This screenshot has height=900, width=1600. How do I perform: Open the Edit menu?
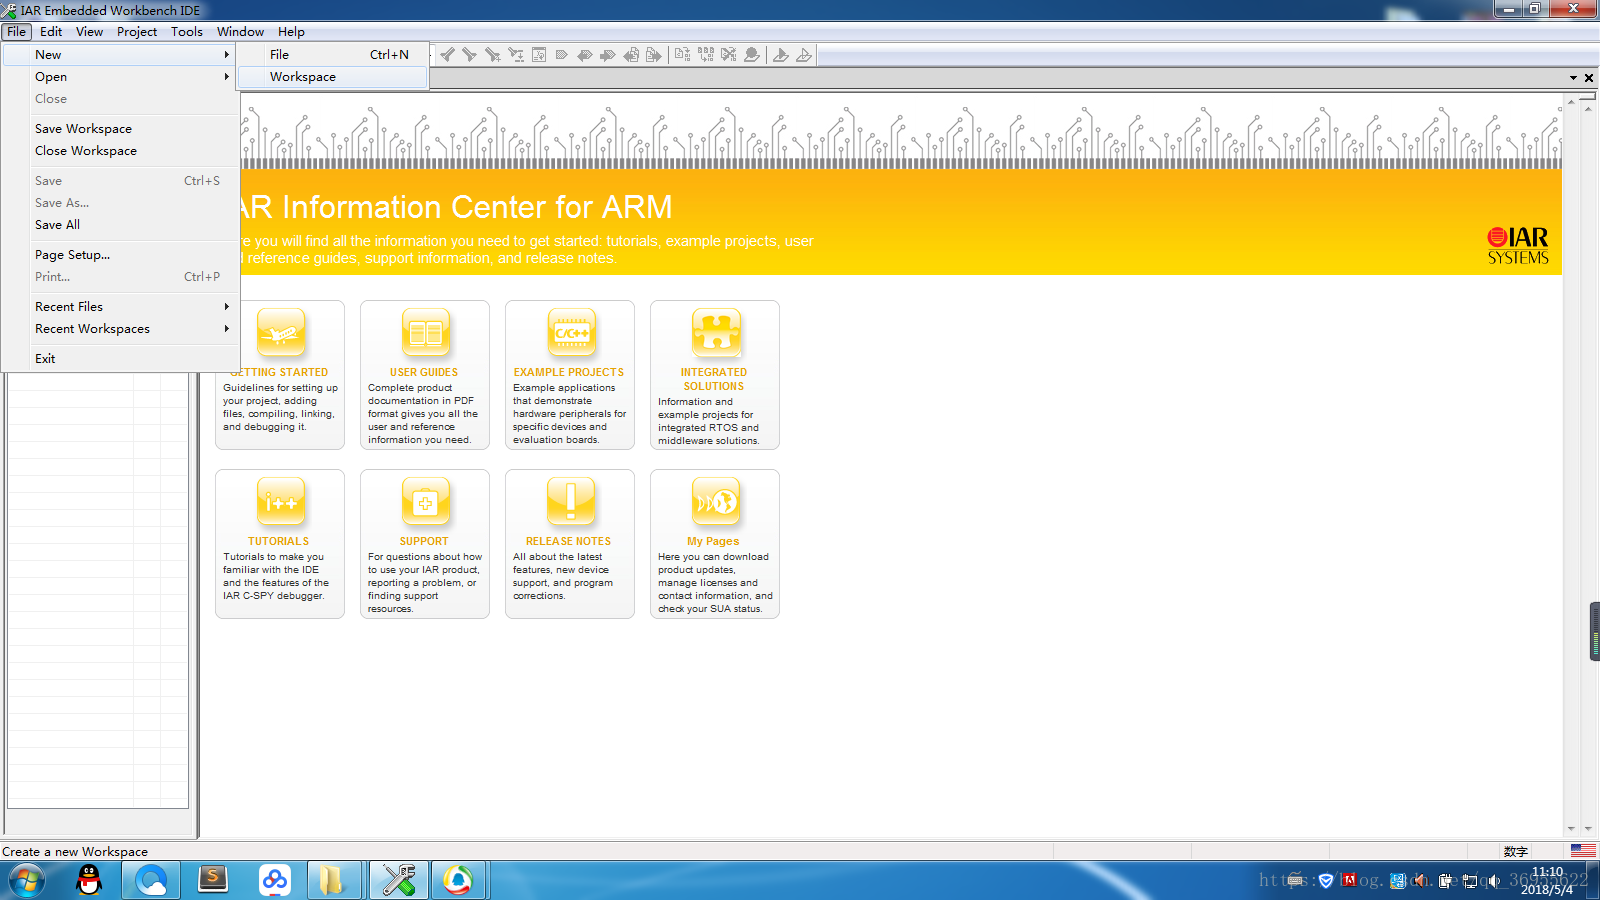pos(51,32)
